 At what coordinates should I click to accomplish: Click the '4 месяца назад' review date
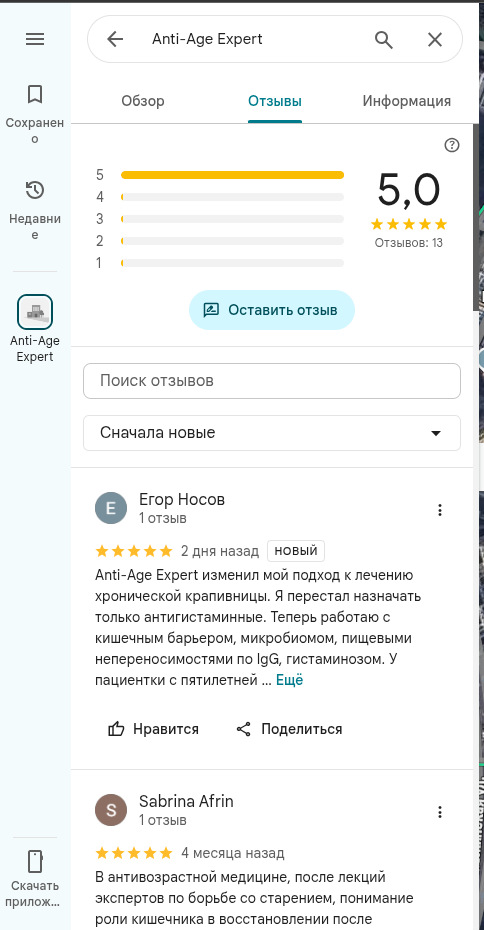(x=233, y=853)
